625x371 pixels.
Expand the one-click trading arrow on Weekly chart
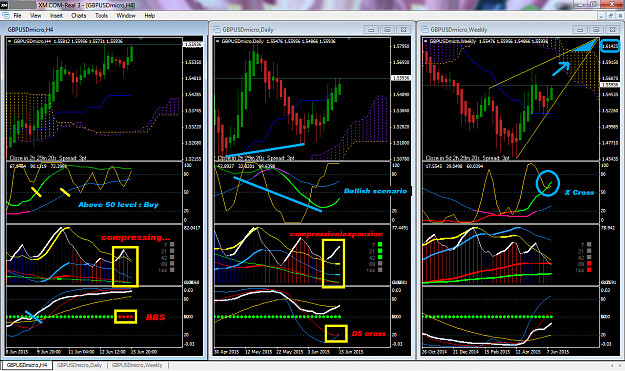point(426,41)
